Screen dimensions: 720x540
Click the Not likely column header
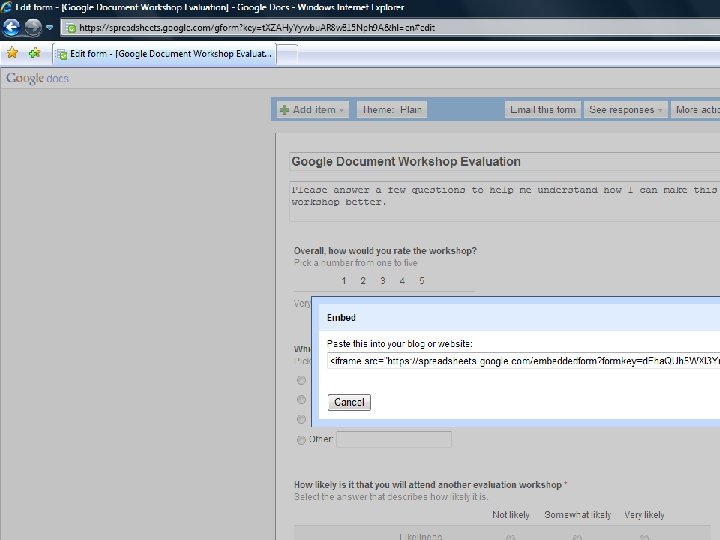pos(511,515)
